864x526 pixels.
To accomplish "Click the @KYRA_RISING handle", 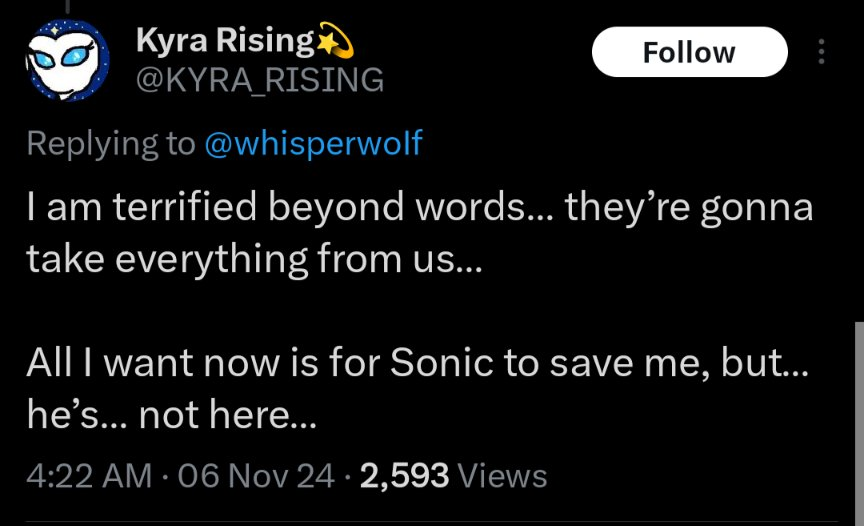I will coord(259,79).
